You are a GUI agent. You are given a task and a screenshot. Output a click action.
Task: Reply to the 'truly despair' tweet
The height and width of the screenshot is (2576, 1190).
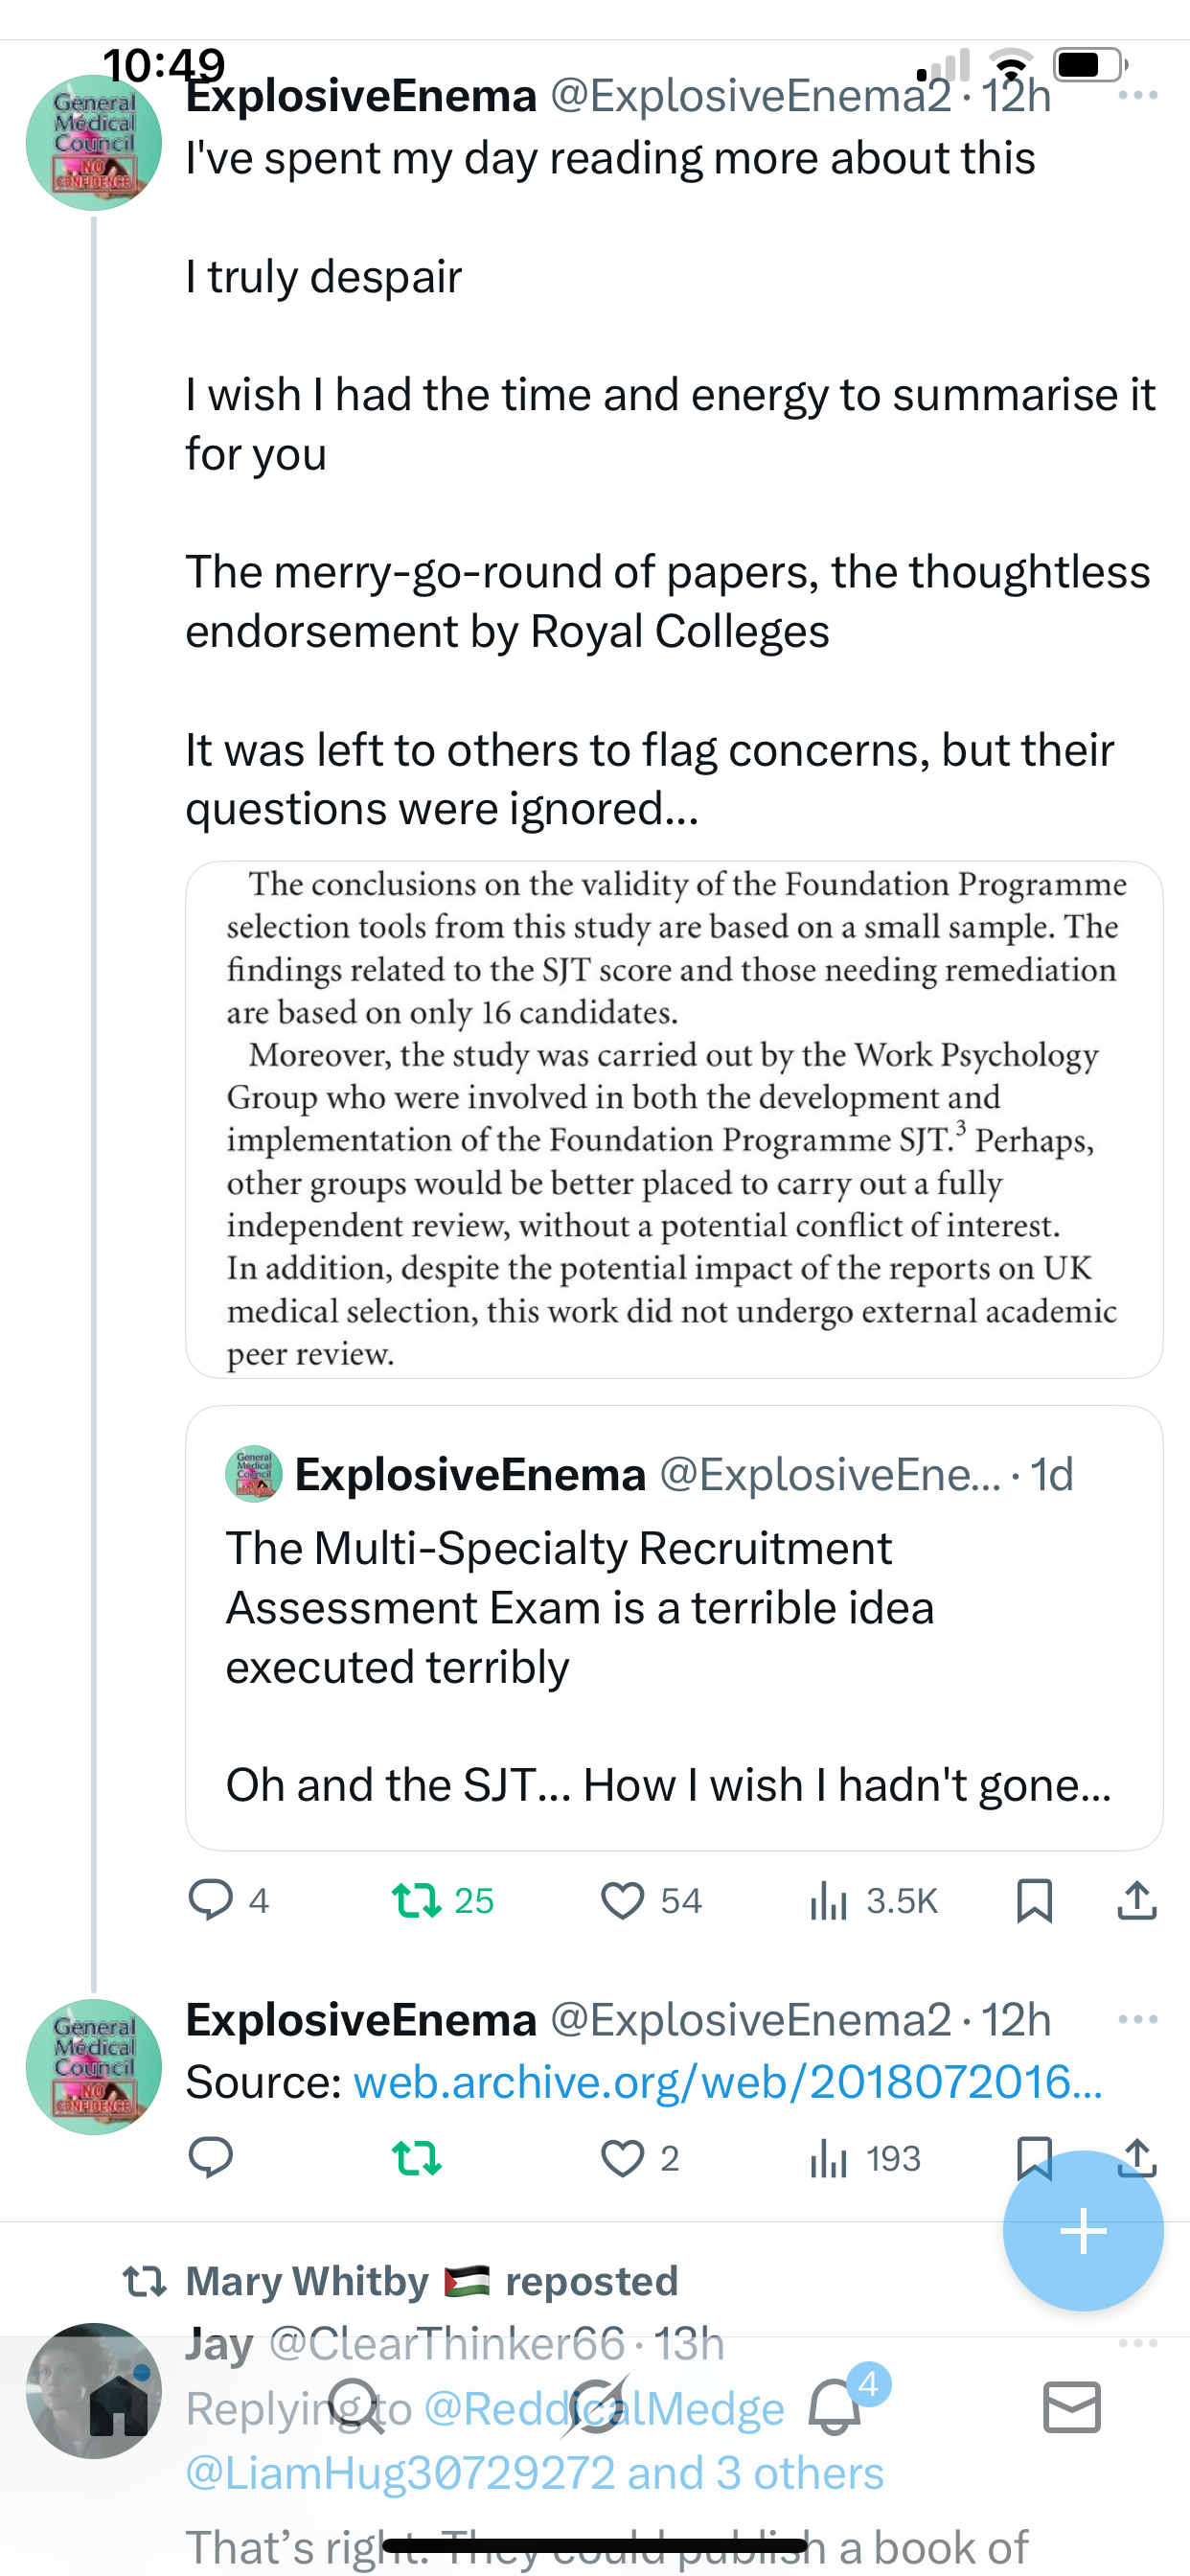pos(211,1900)
